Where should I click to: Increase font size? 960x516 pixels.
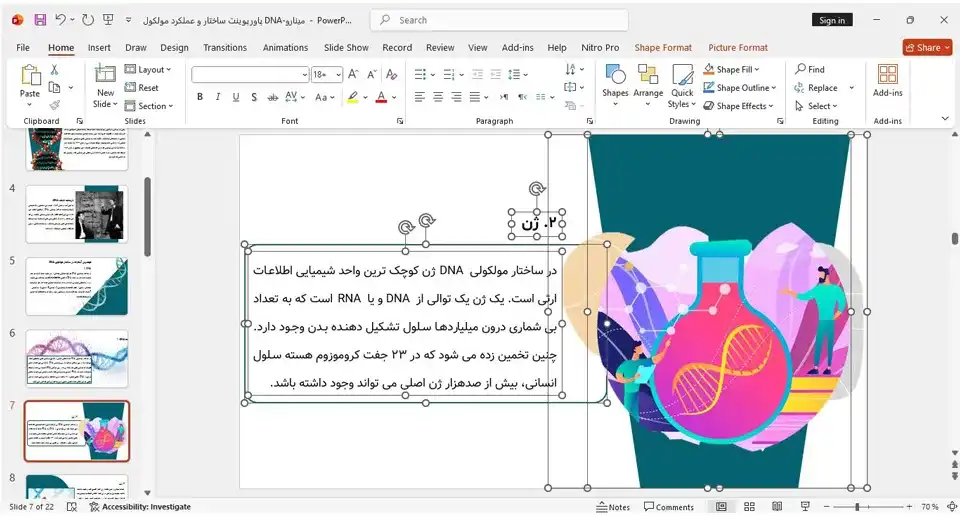(353, 75)
